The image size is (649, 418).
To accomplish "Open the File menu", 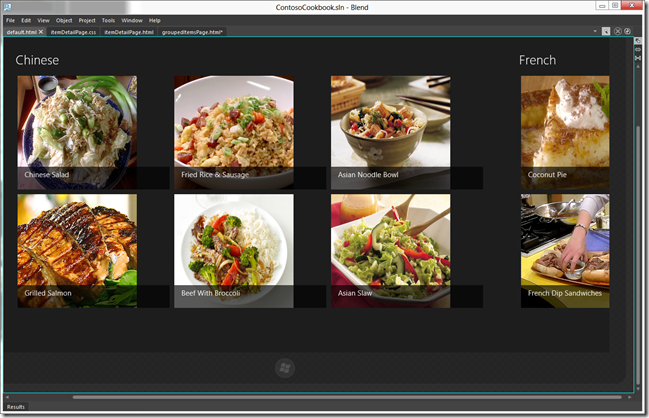I will 11,20.
